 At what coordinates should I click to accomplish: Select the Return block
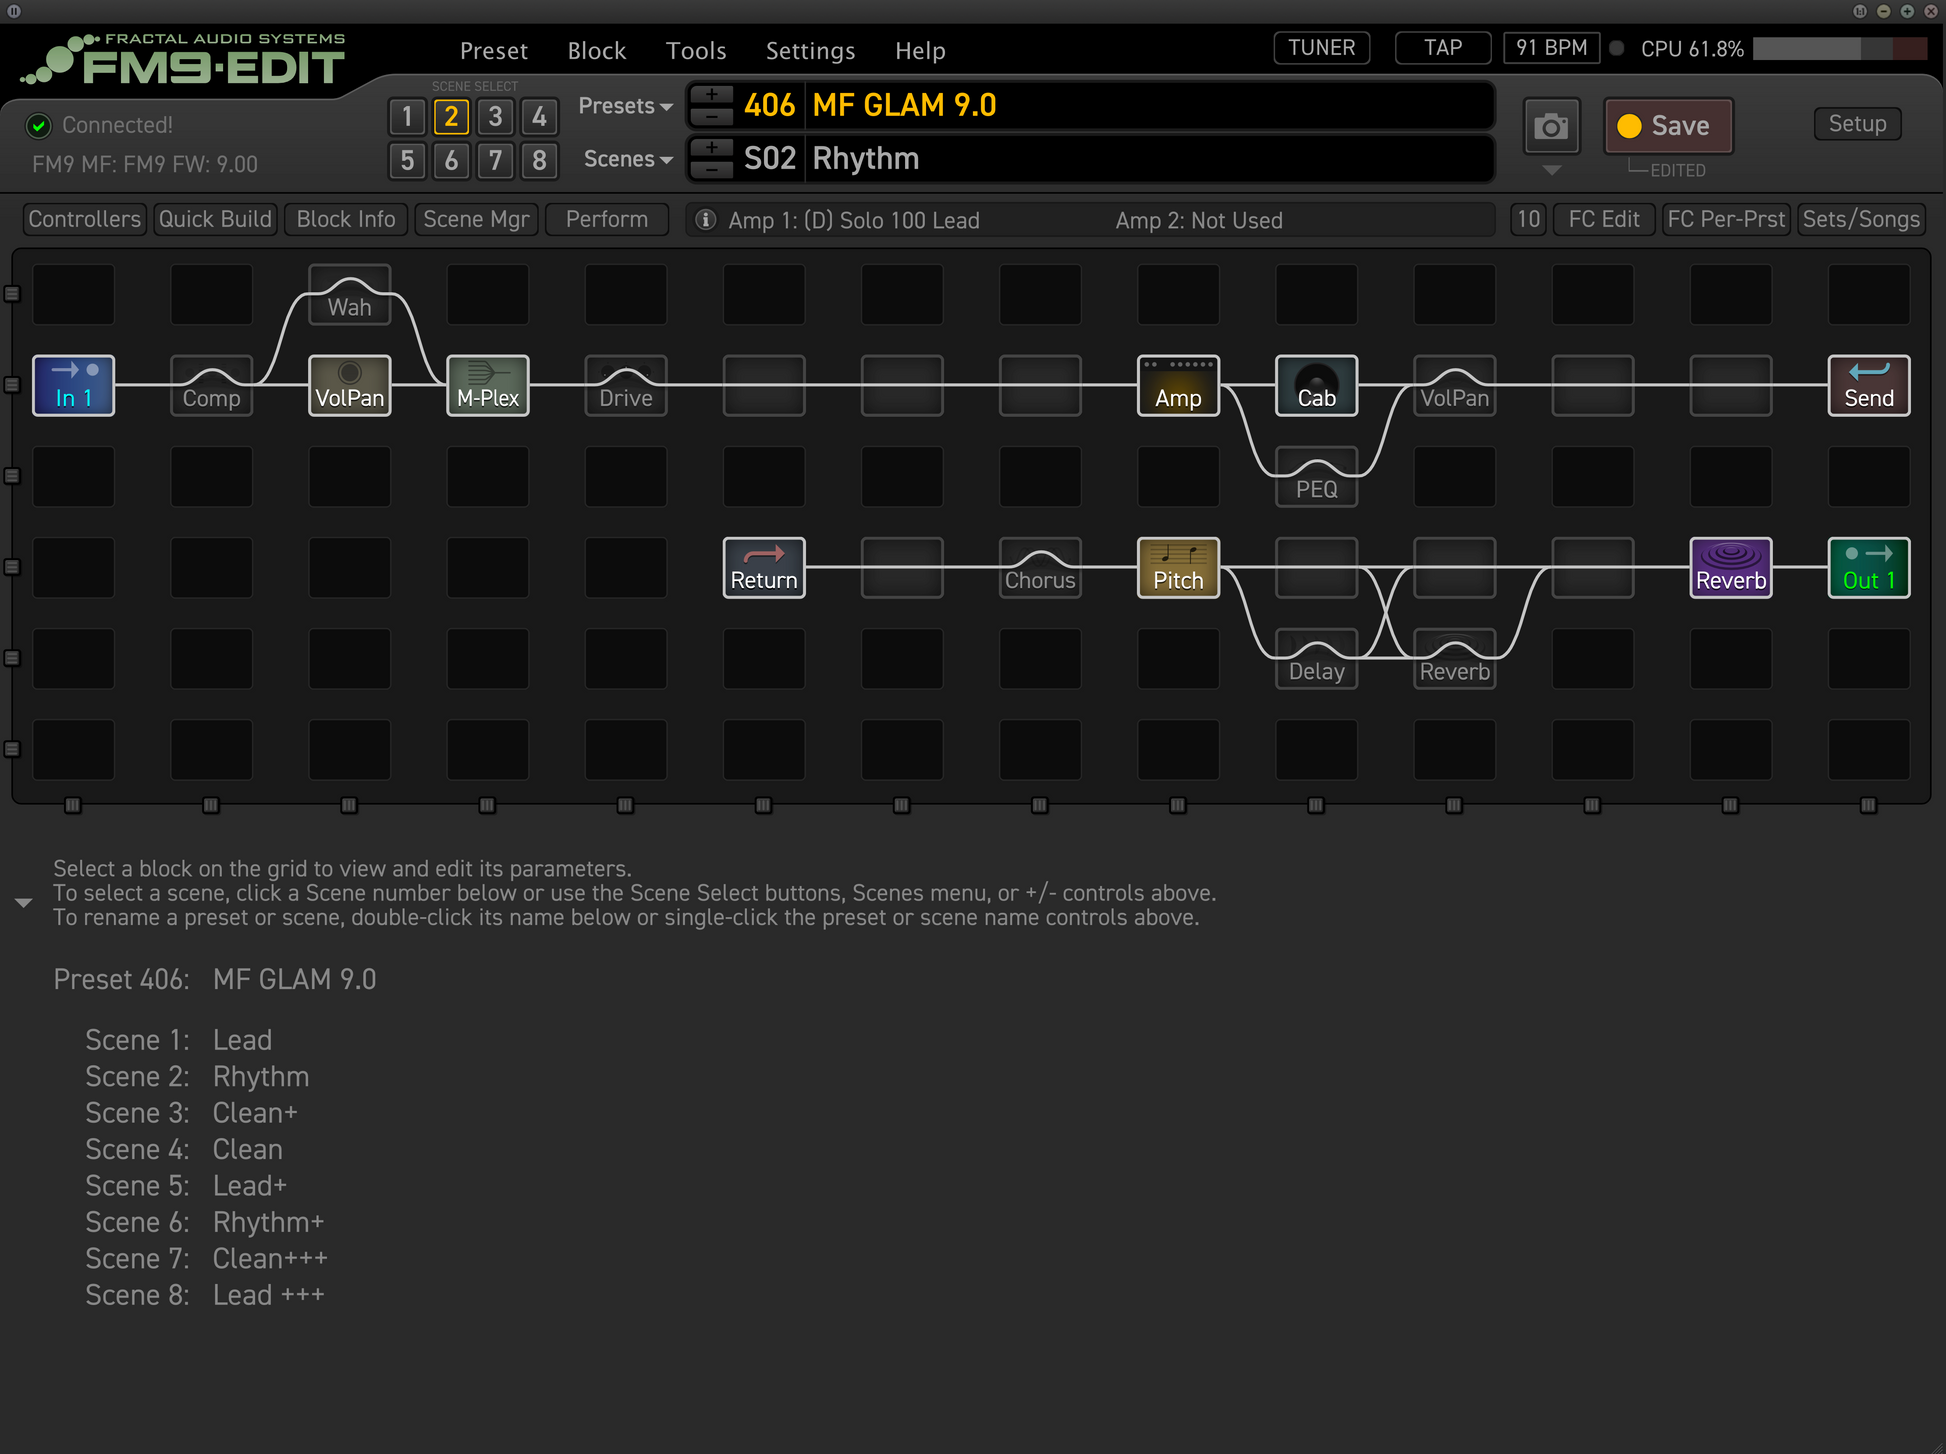764,568
